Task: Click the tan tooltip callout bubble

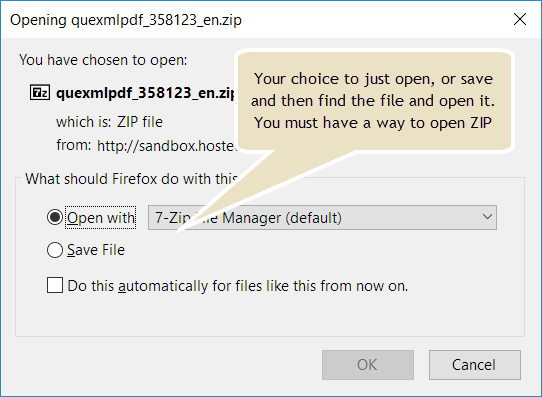Action: click(x=374, y=101)
